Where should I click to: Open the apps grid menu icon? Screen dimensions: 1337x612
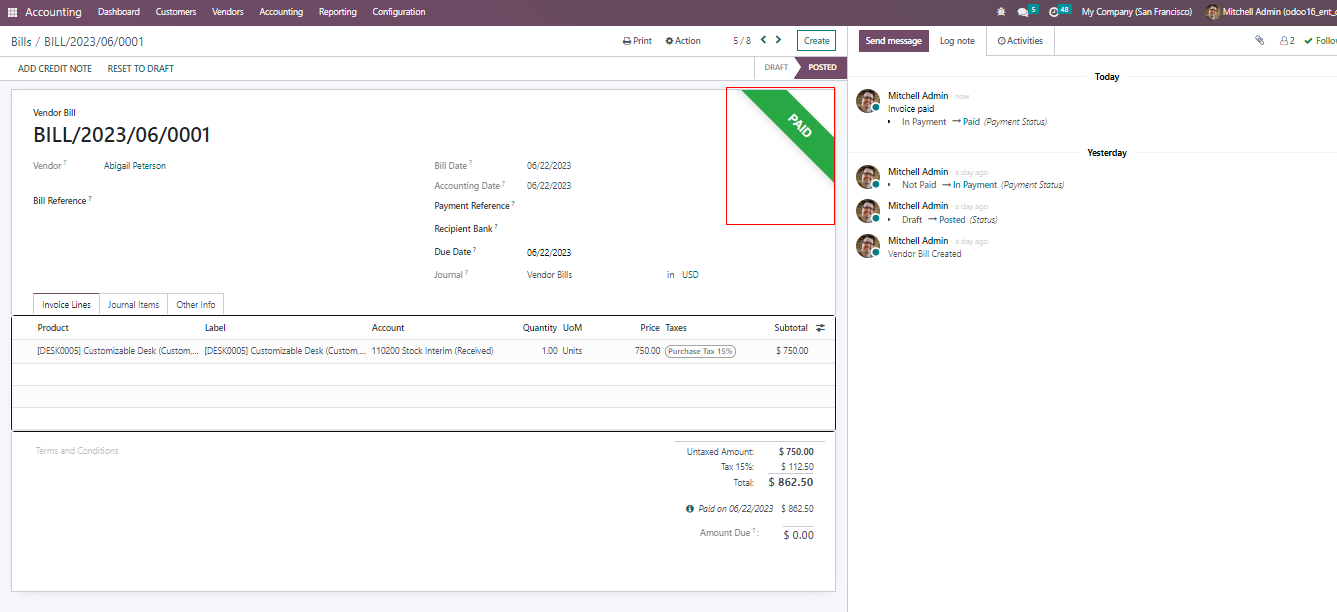[x=13, y=12]
